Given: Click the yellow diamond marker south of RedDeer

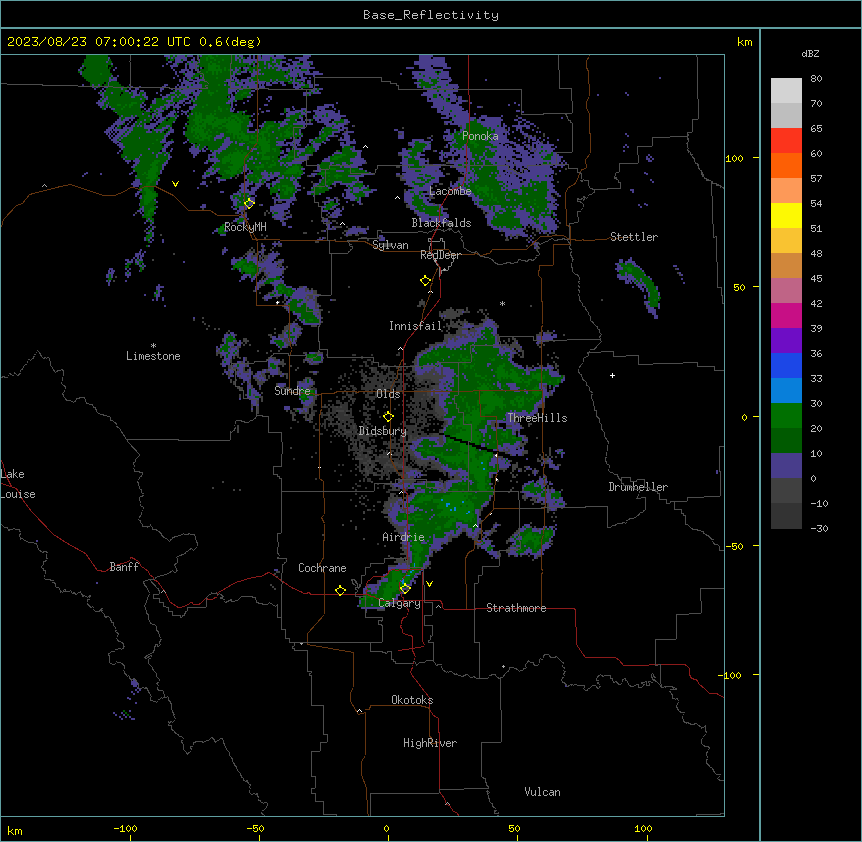Looking at the screenshot, I should 425,281.
